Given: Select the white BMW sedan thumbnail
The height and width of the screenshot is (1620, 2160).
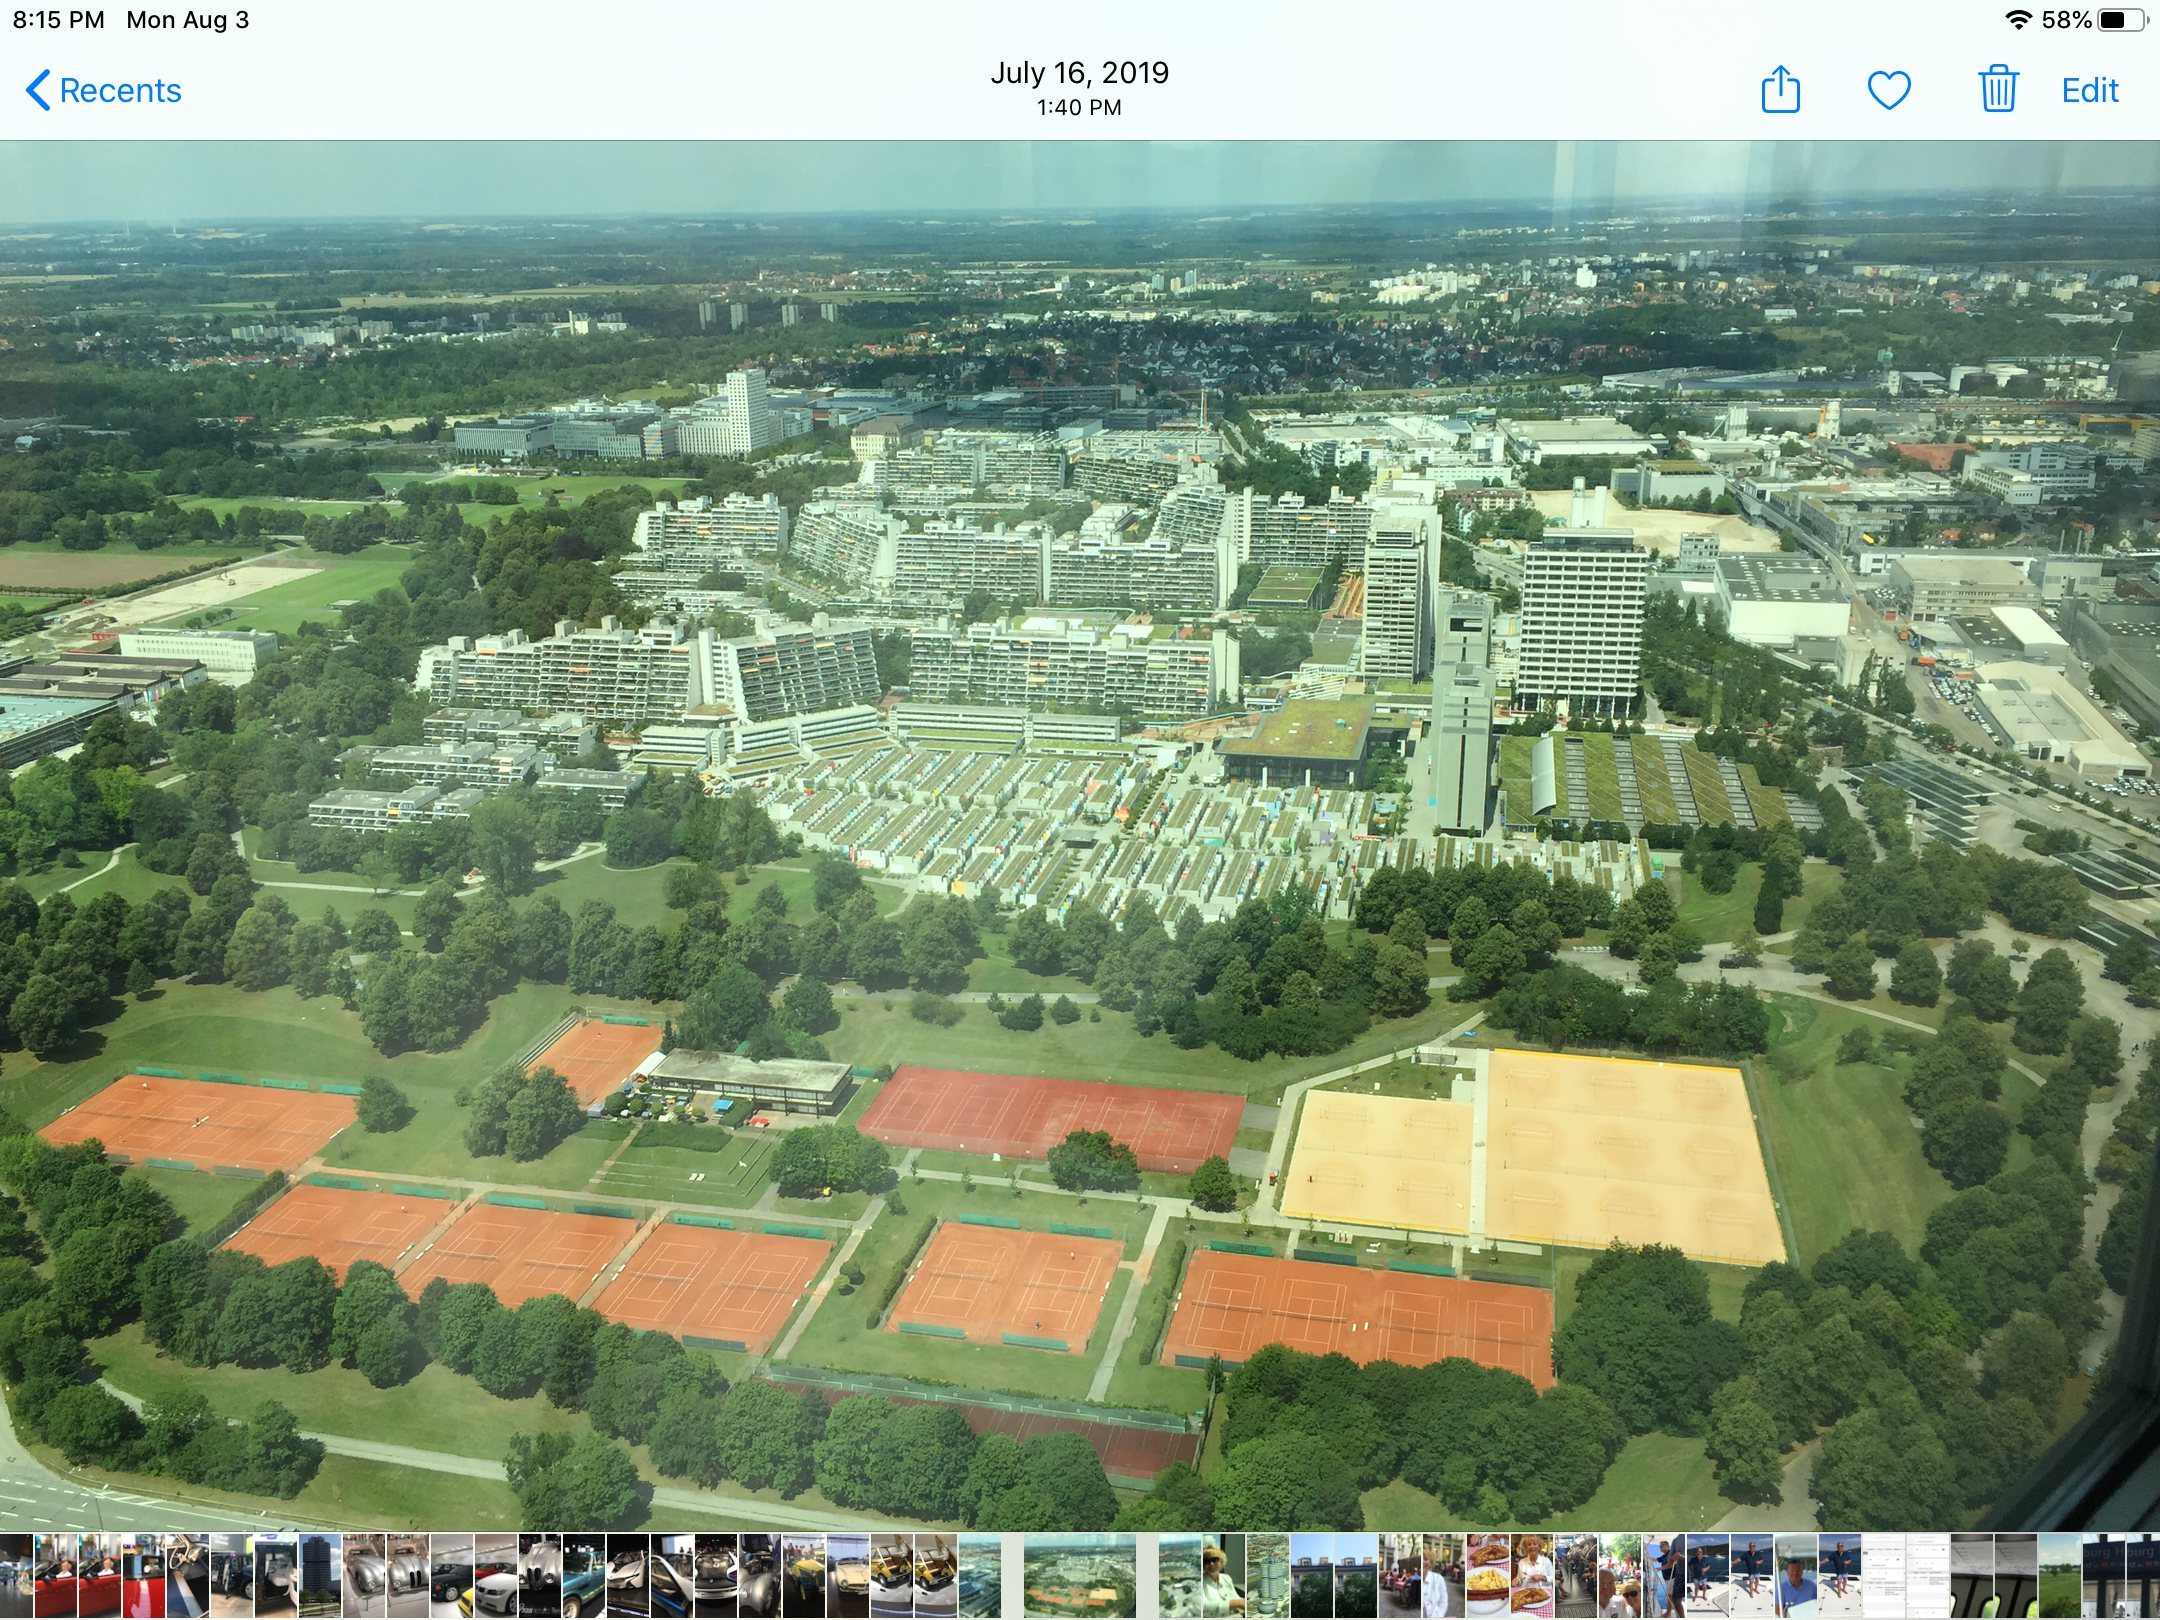Looking at the screenshot, I should click(x=496, y=1576).
